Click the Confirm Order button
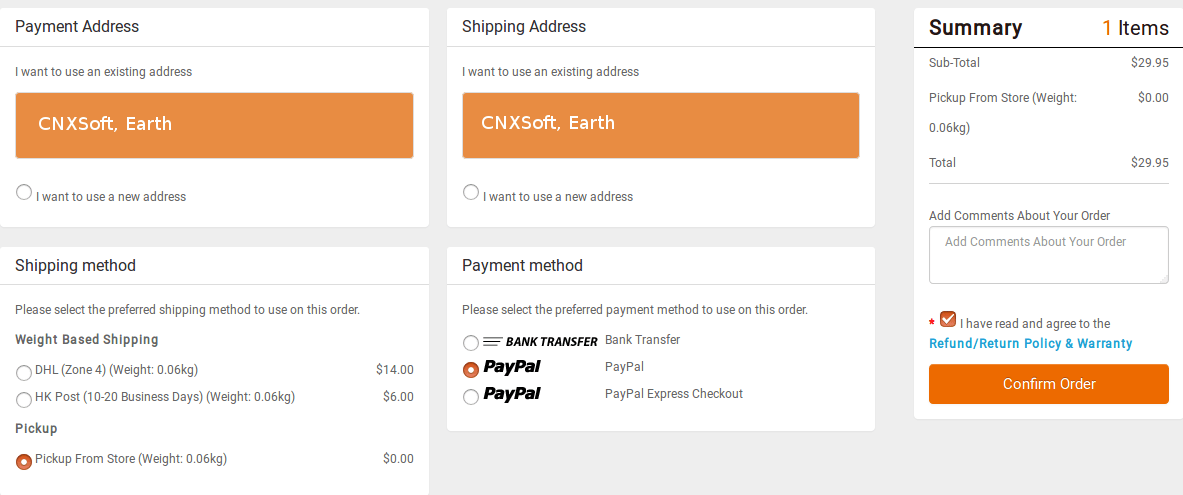 pos(1049,384)
